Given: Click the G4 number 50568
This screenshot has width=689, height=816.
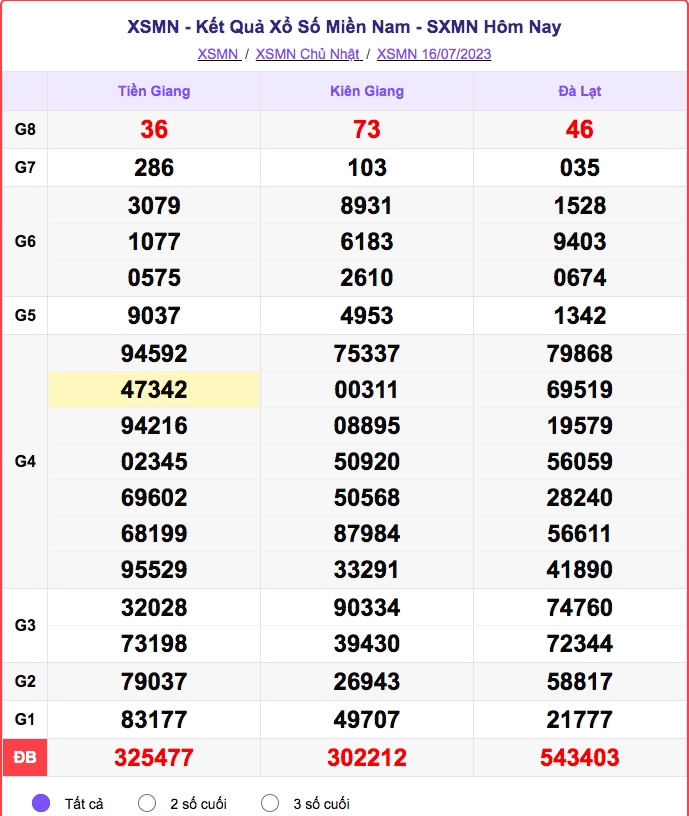Looking at the screenshot, I should 367,498.
